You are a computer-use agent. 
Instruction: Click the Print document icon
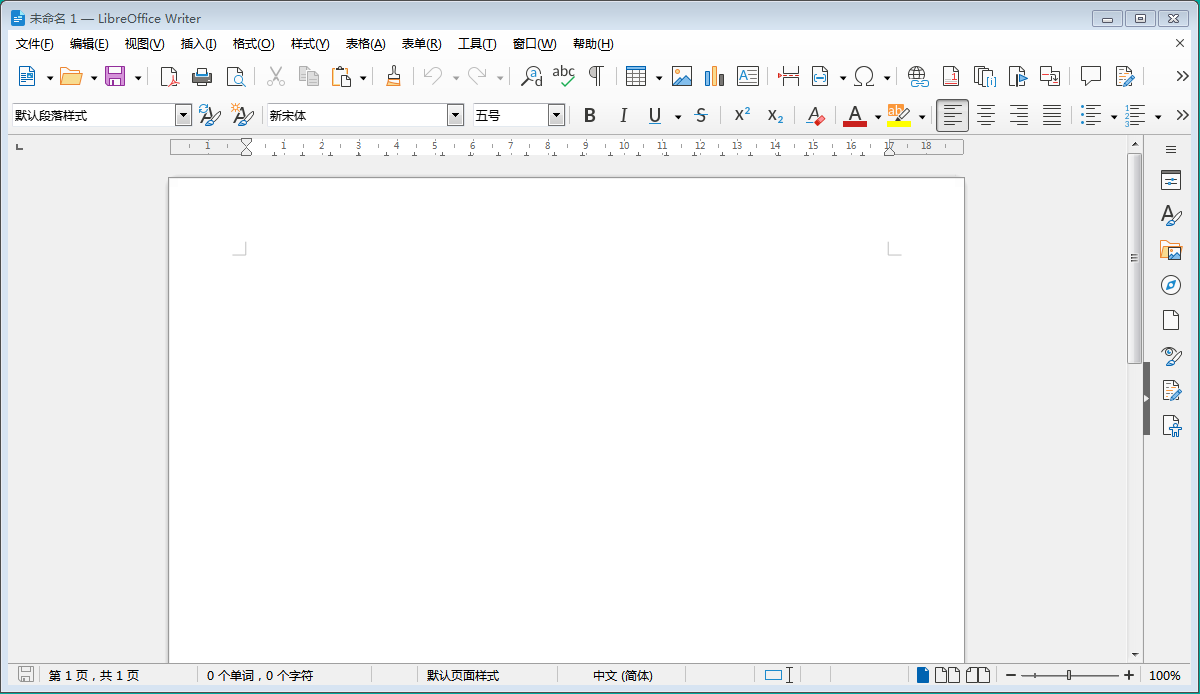click(202, 76)
